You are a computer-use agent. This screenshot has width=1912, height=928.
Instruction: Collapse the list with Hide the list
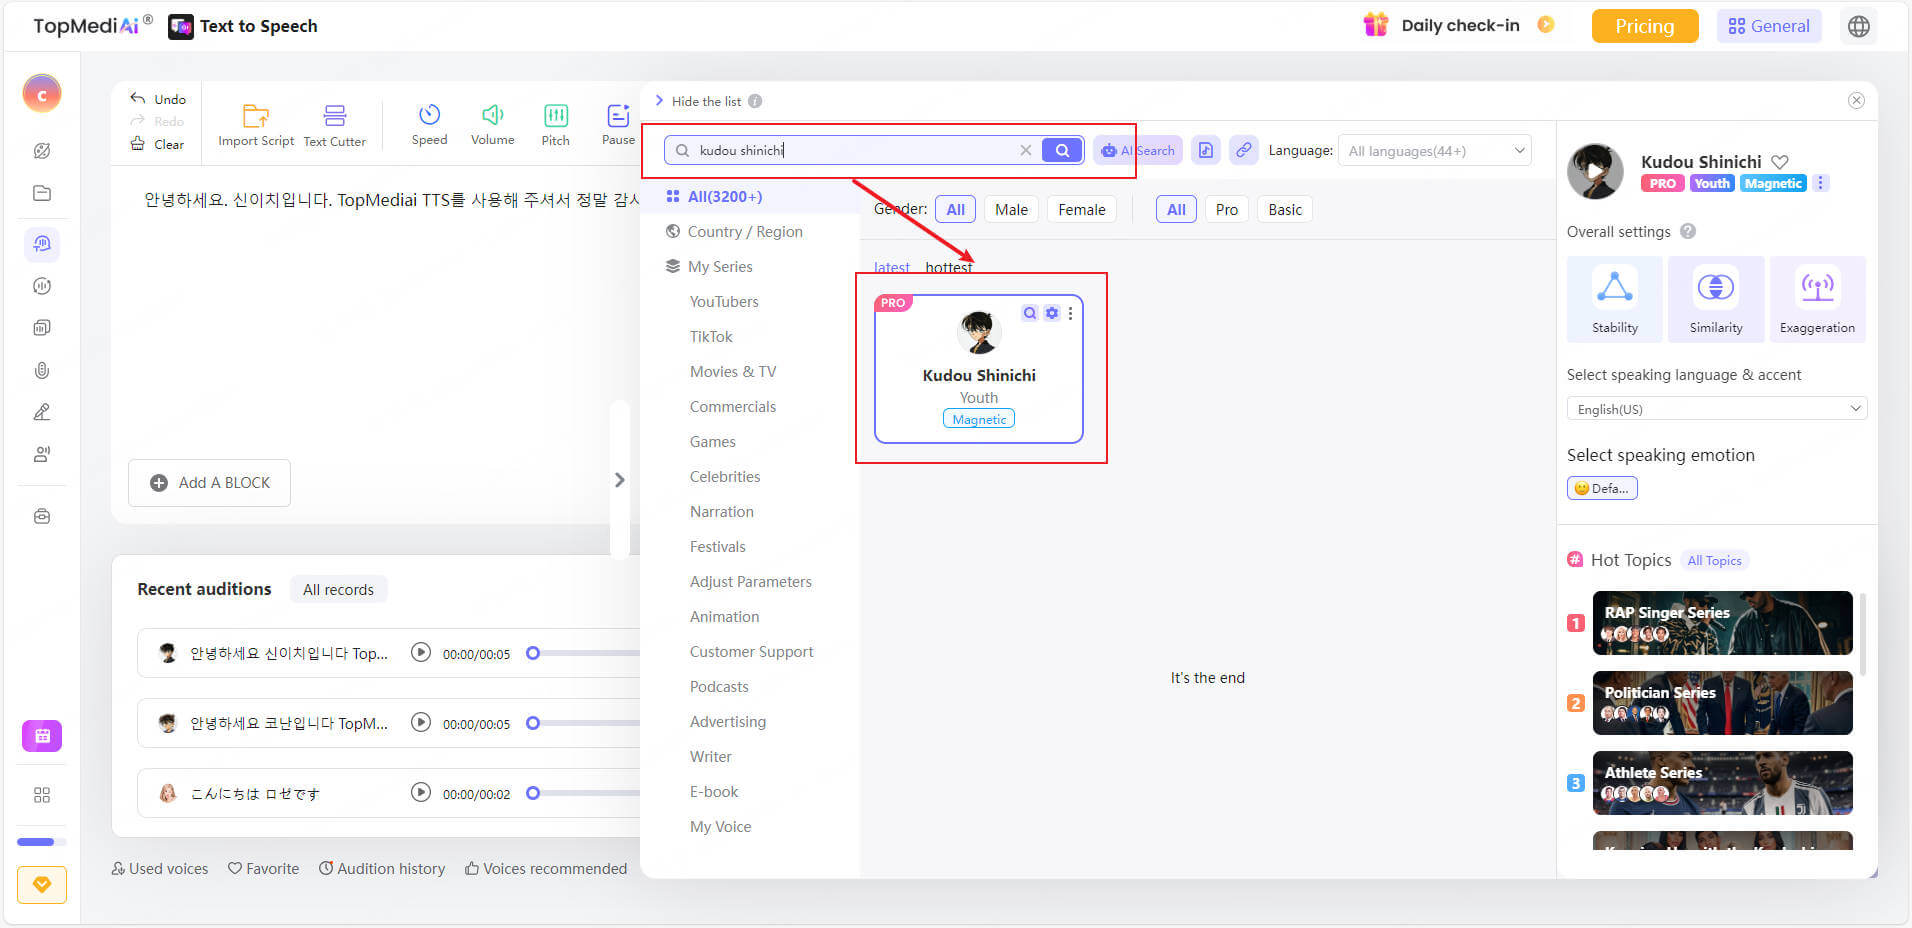[707, 101]
